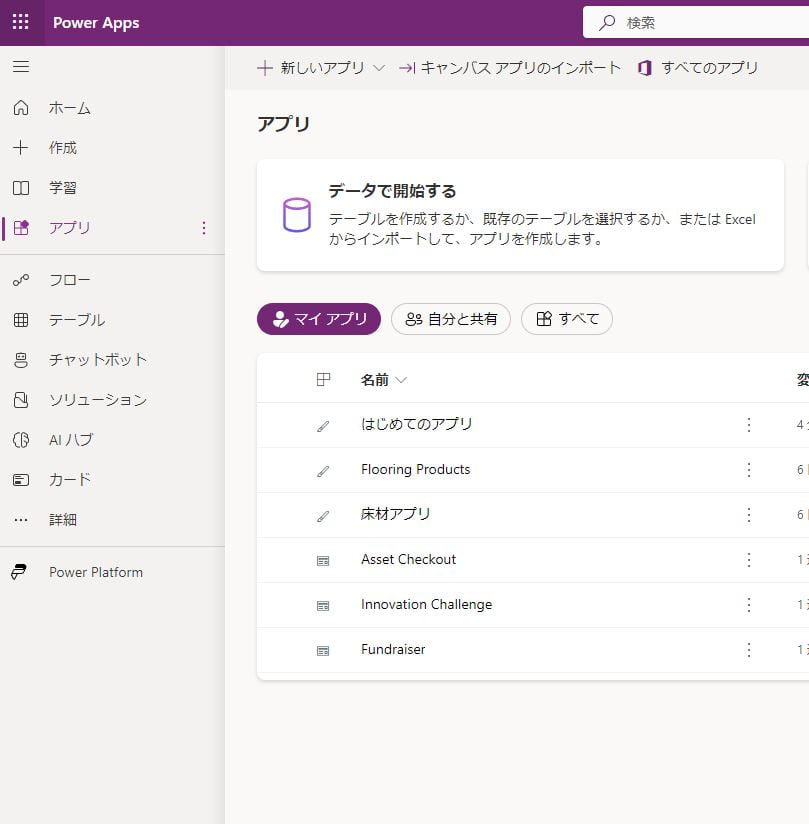Select the マイ アプリ filter pill
Viewport: 809px width, 824px height.
pyautogui.click(x=319, y=319)
